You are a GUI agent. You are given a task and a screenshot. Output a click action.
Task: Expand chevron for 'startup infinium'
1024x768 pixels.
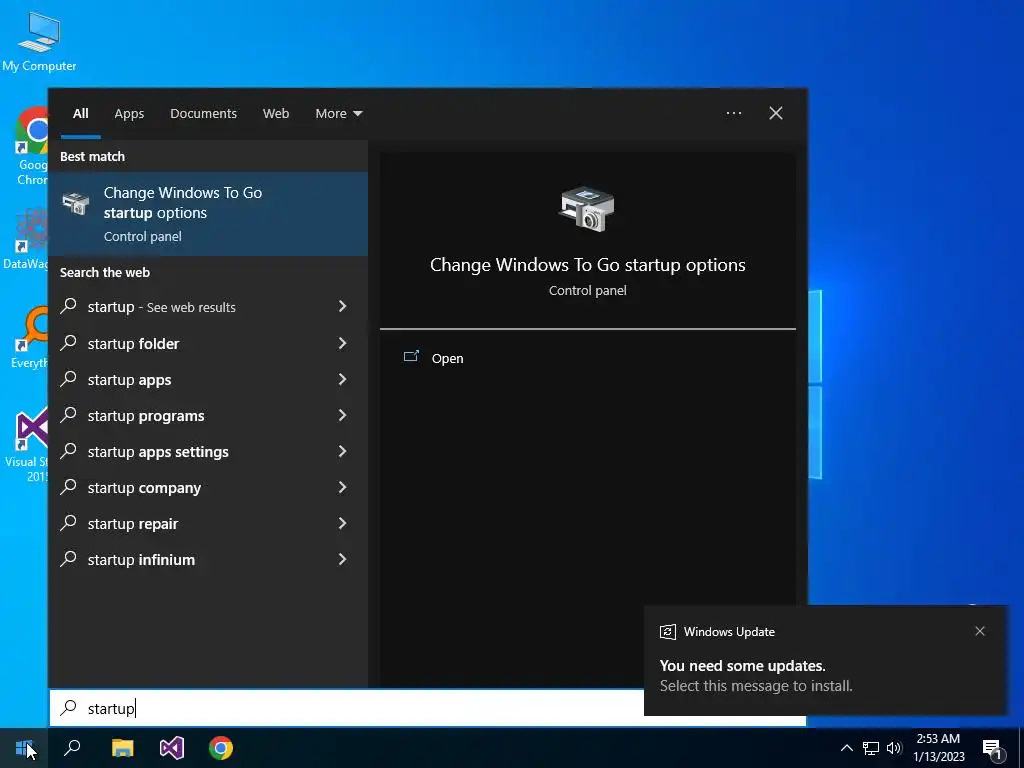342,559
